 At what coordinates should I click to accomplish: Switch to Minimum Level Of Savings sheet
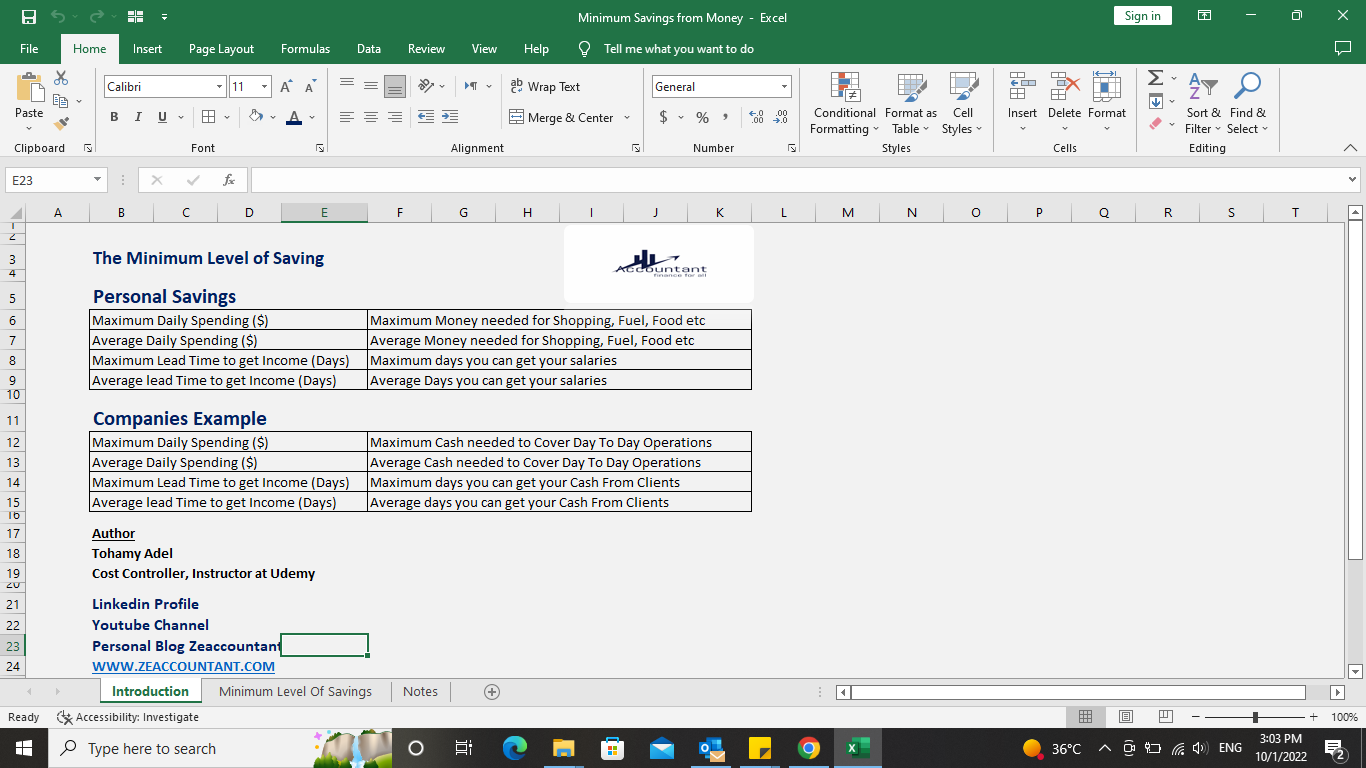coord(295,691)
